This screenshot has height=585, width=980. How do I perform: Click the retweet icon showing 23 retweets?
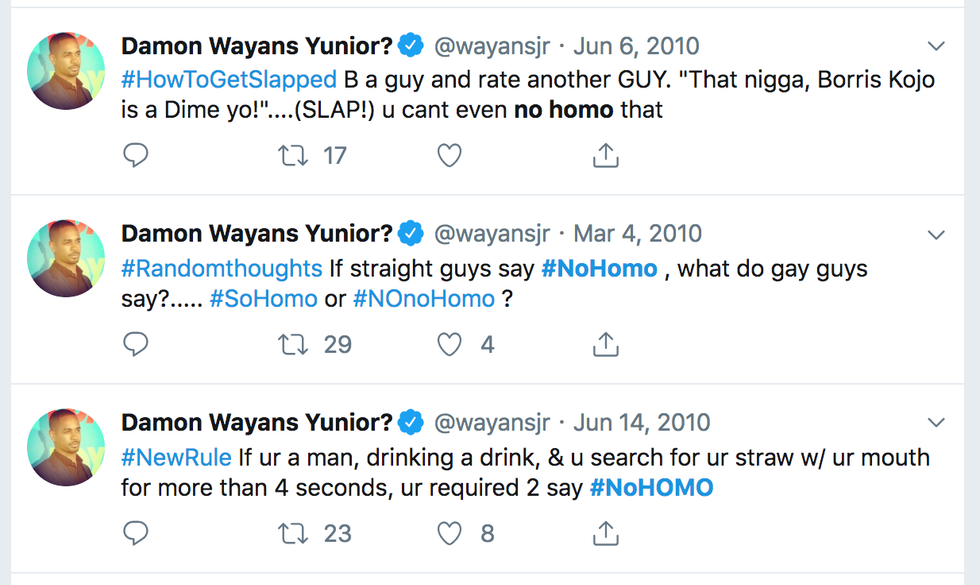[291, 533]
